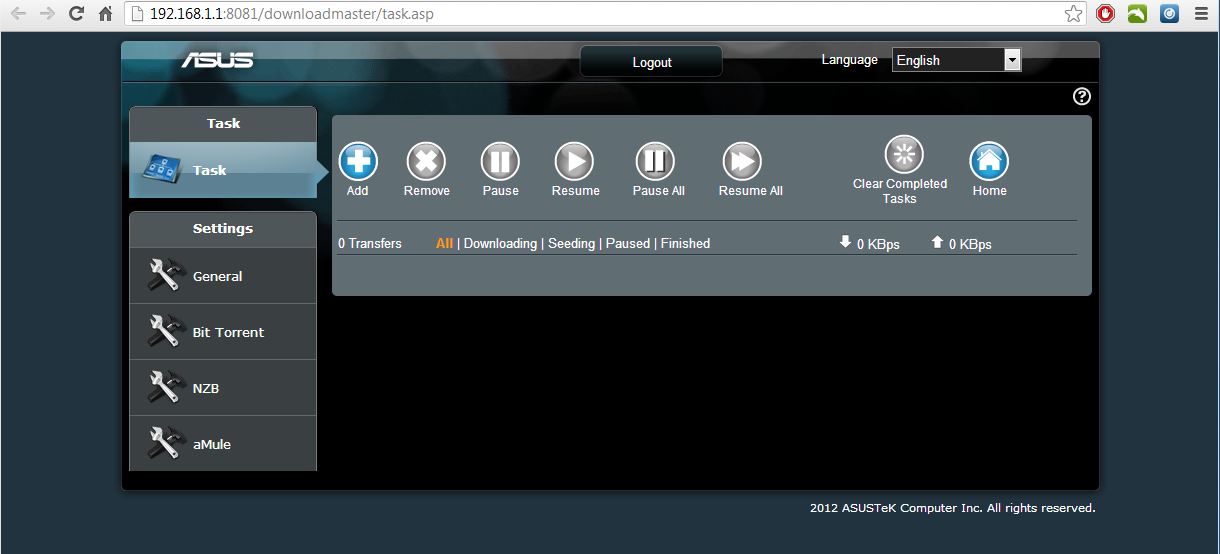Open the Language dropdown
Screen dimensions: 1220x554
[956, 60]
